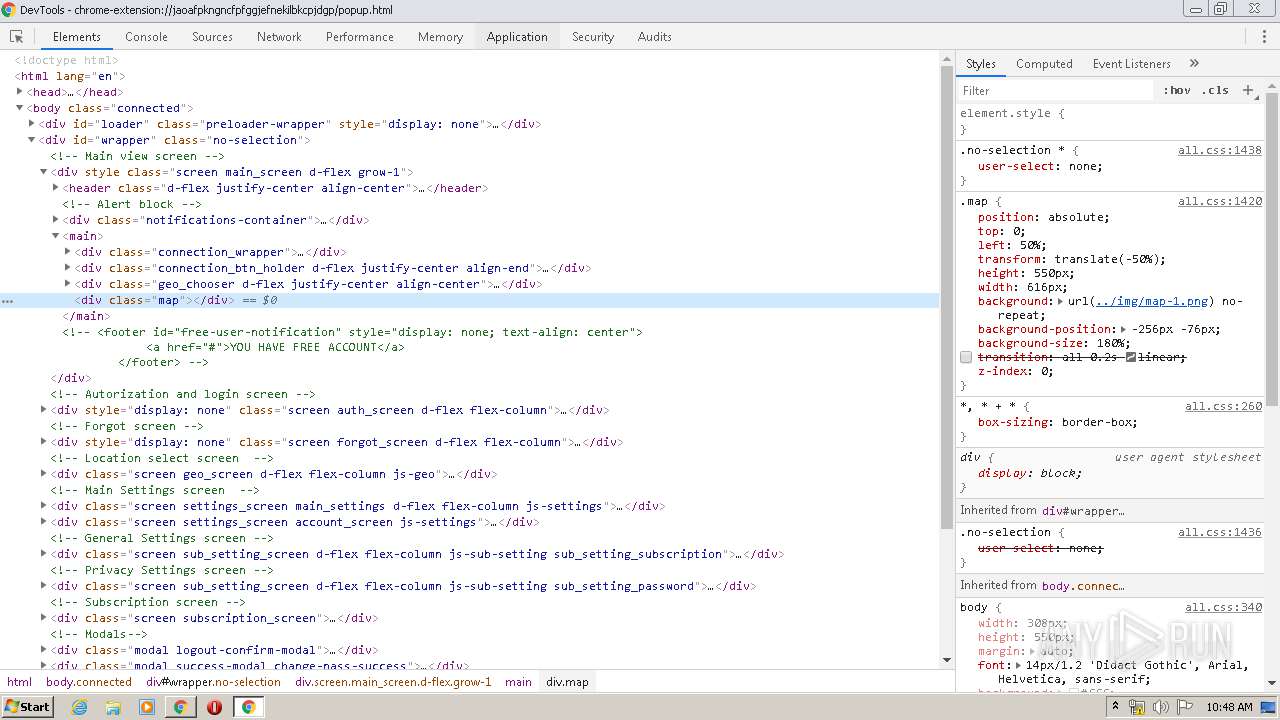This screenshot has width=1280, height=720.
Task: Open the Network tab
Action: coord(279,37)
